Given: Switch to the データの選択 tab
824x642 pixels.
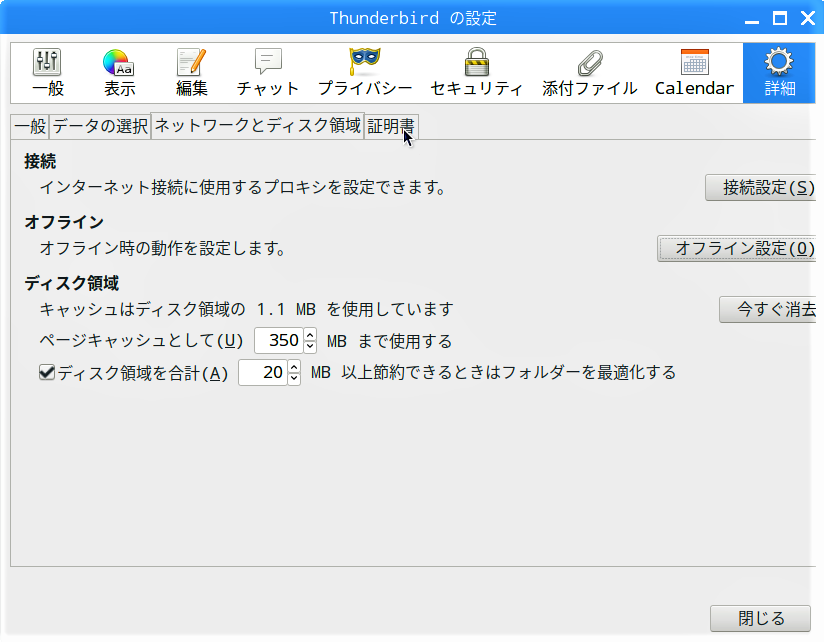Looking at the screenshot, I should click(100, 127).
